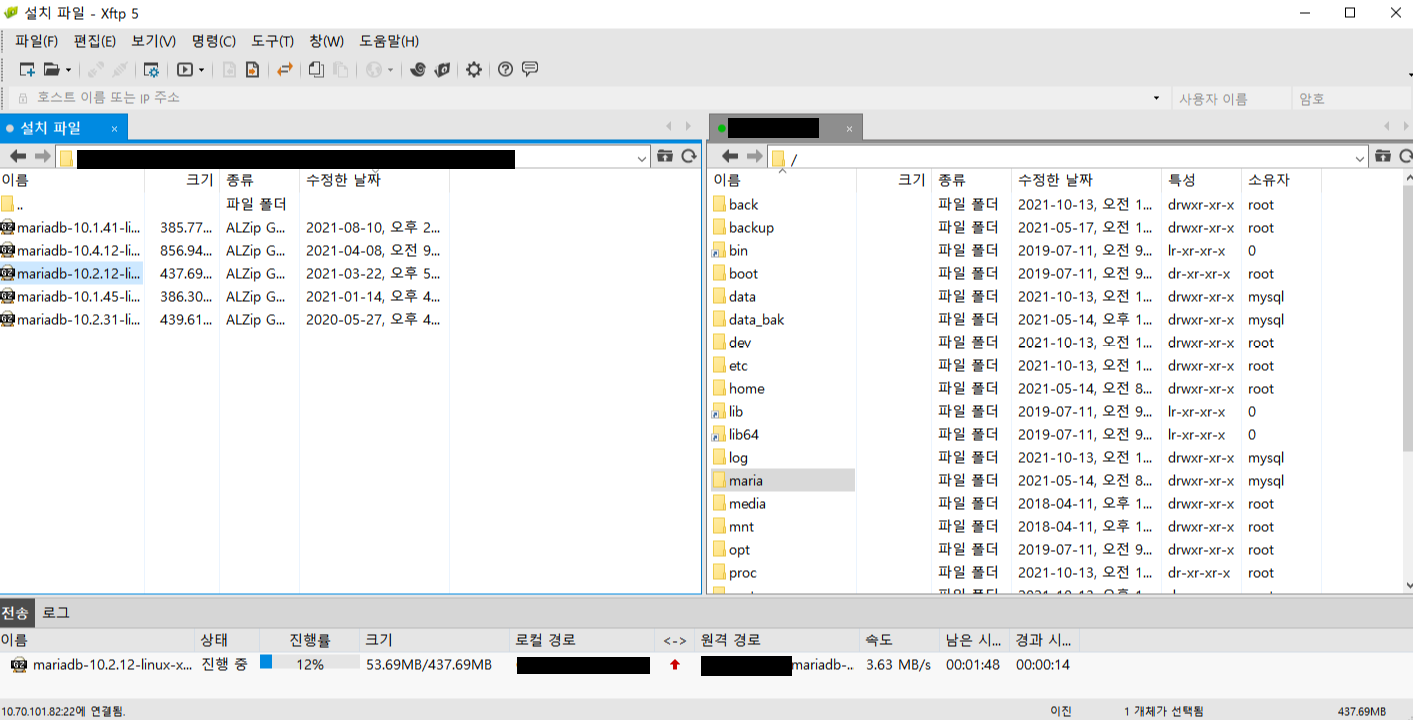Go forward in the remote pane
Viewport: 1413px width, 720px height.
754,156
